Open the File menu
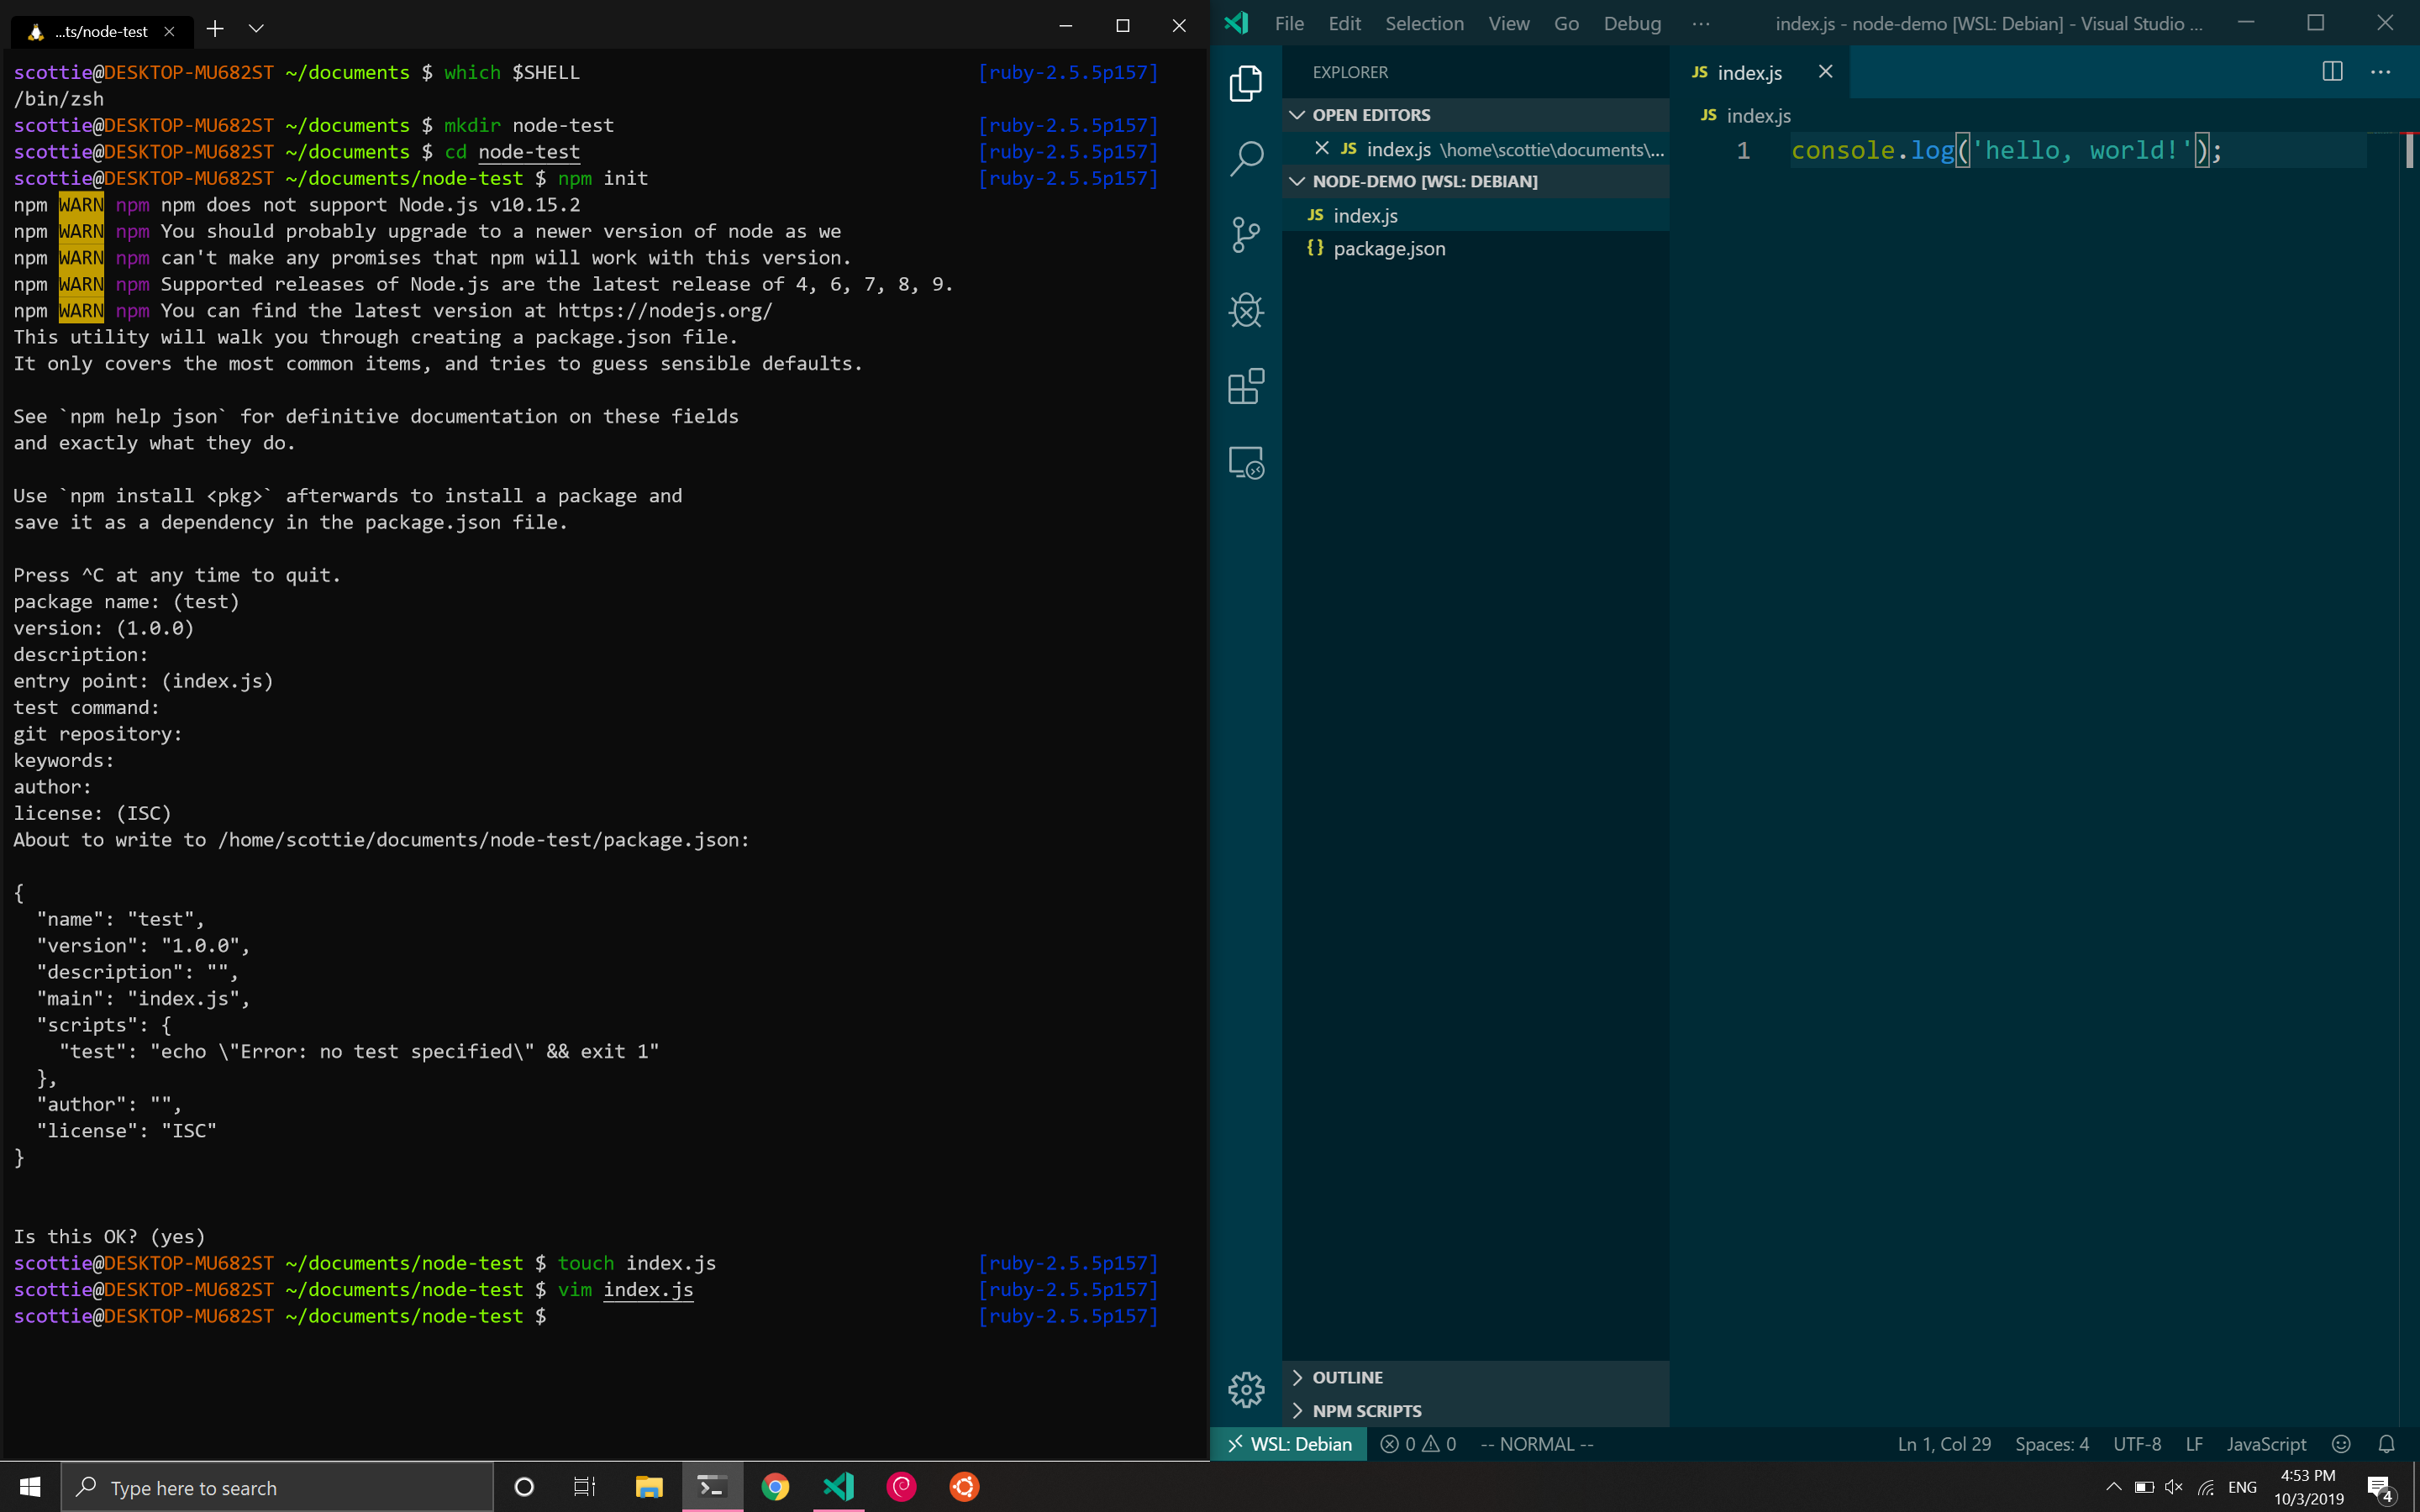 click(x=1289, y=23)
